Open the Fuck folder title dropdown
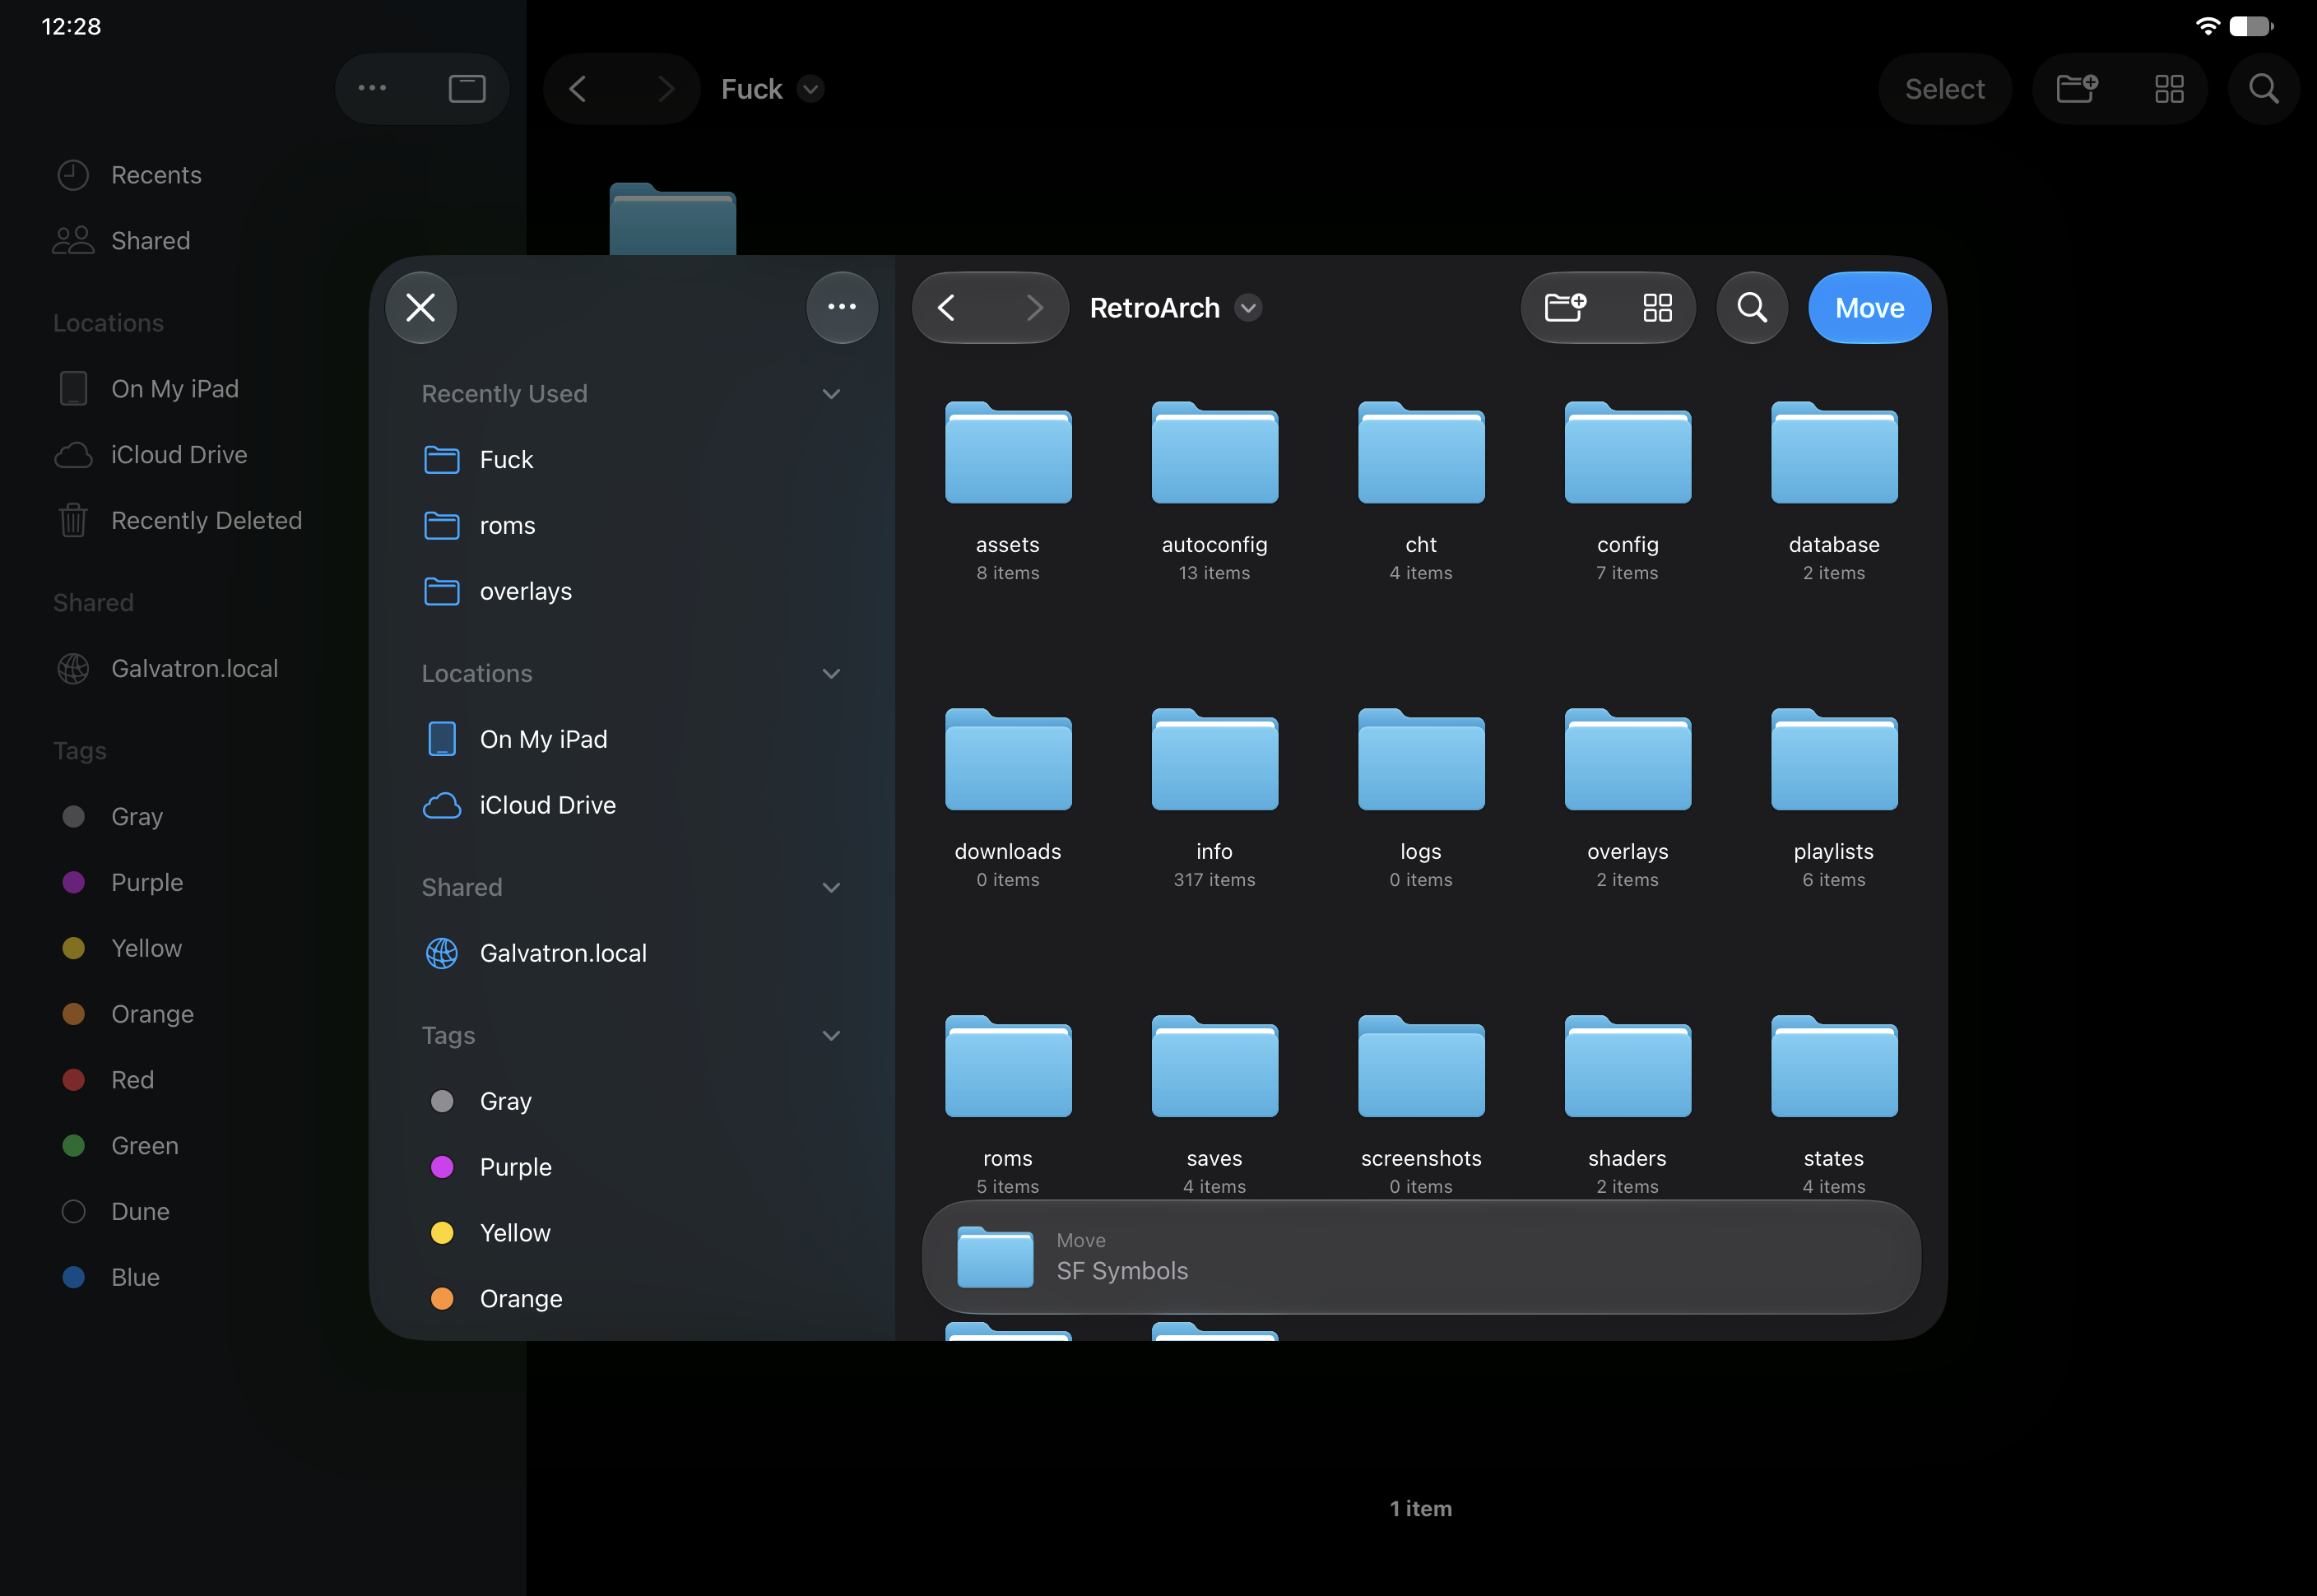The height and width of the screenshot is (1596, 2317). tap(811, 89)
